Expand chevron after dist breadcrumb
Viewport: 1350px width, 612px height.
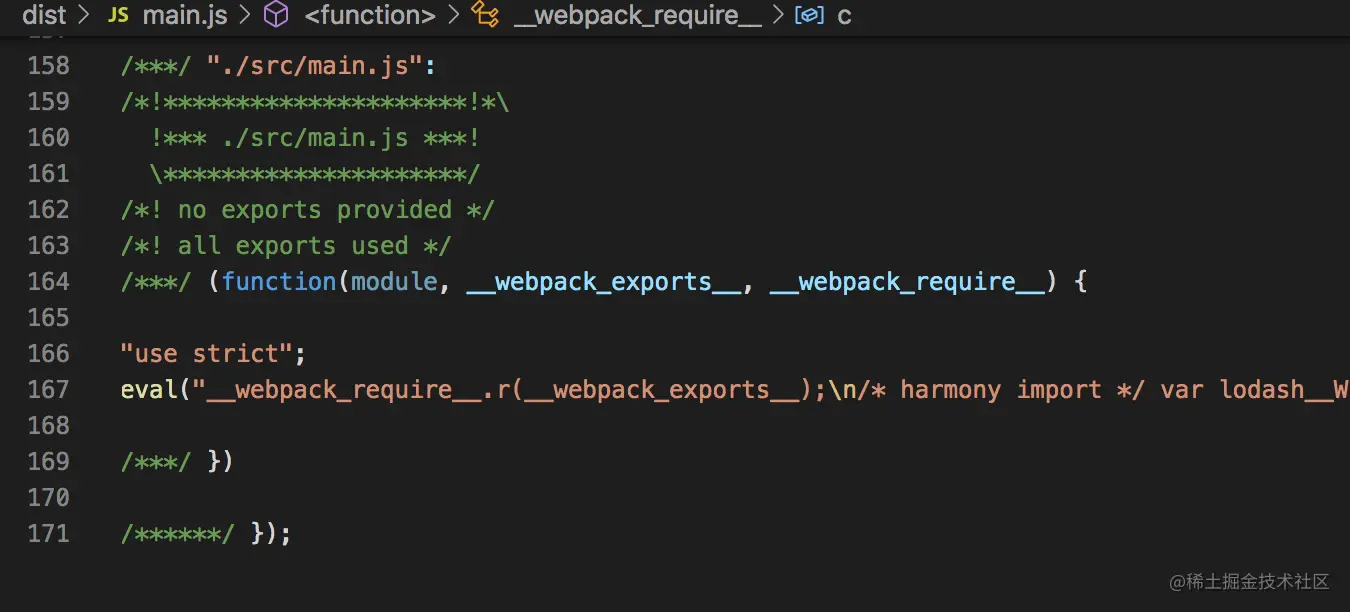pos(85,15)
